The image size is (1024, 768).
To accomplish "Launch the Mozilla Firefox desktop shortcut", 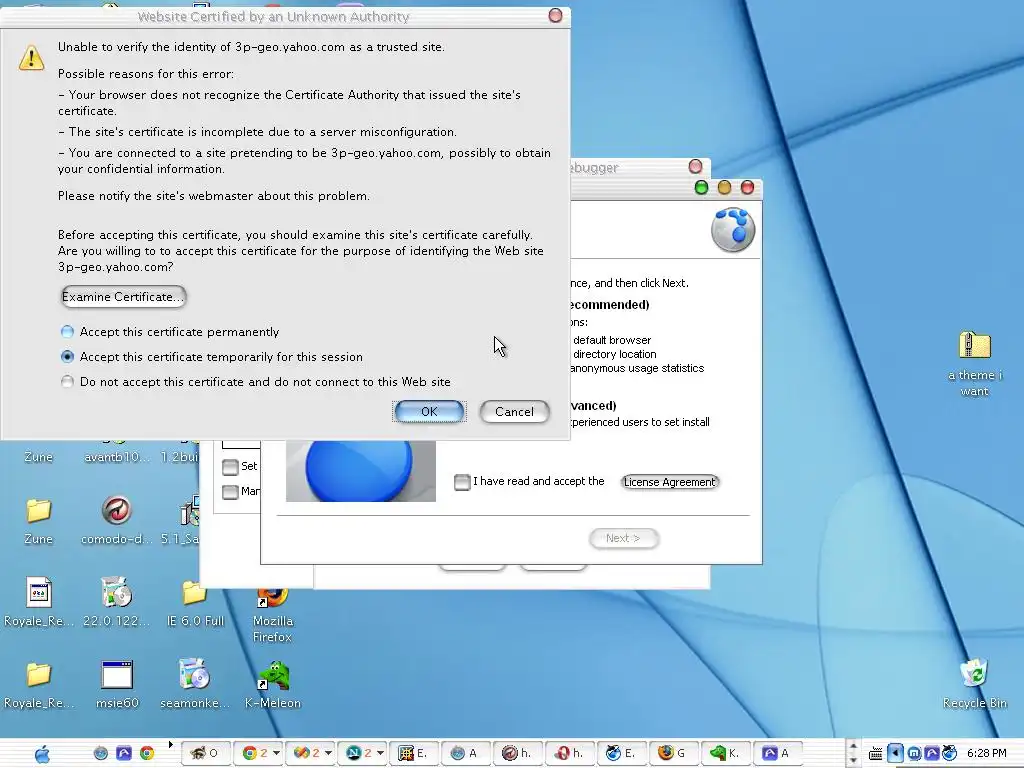I will coord(273,596).
